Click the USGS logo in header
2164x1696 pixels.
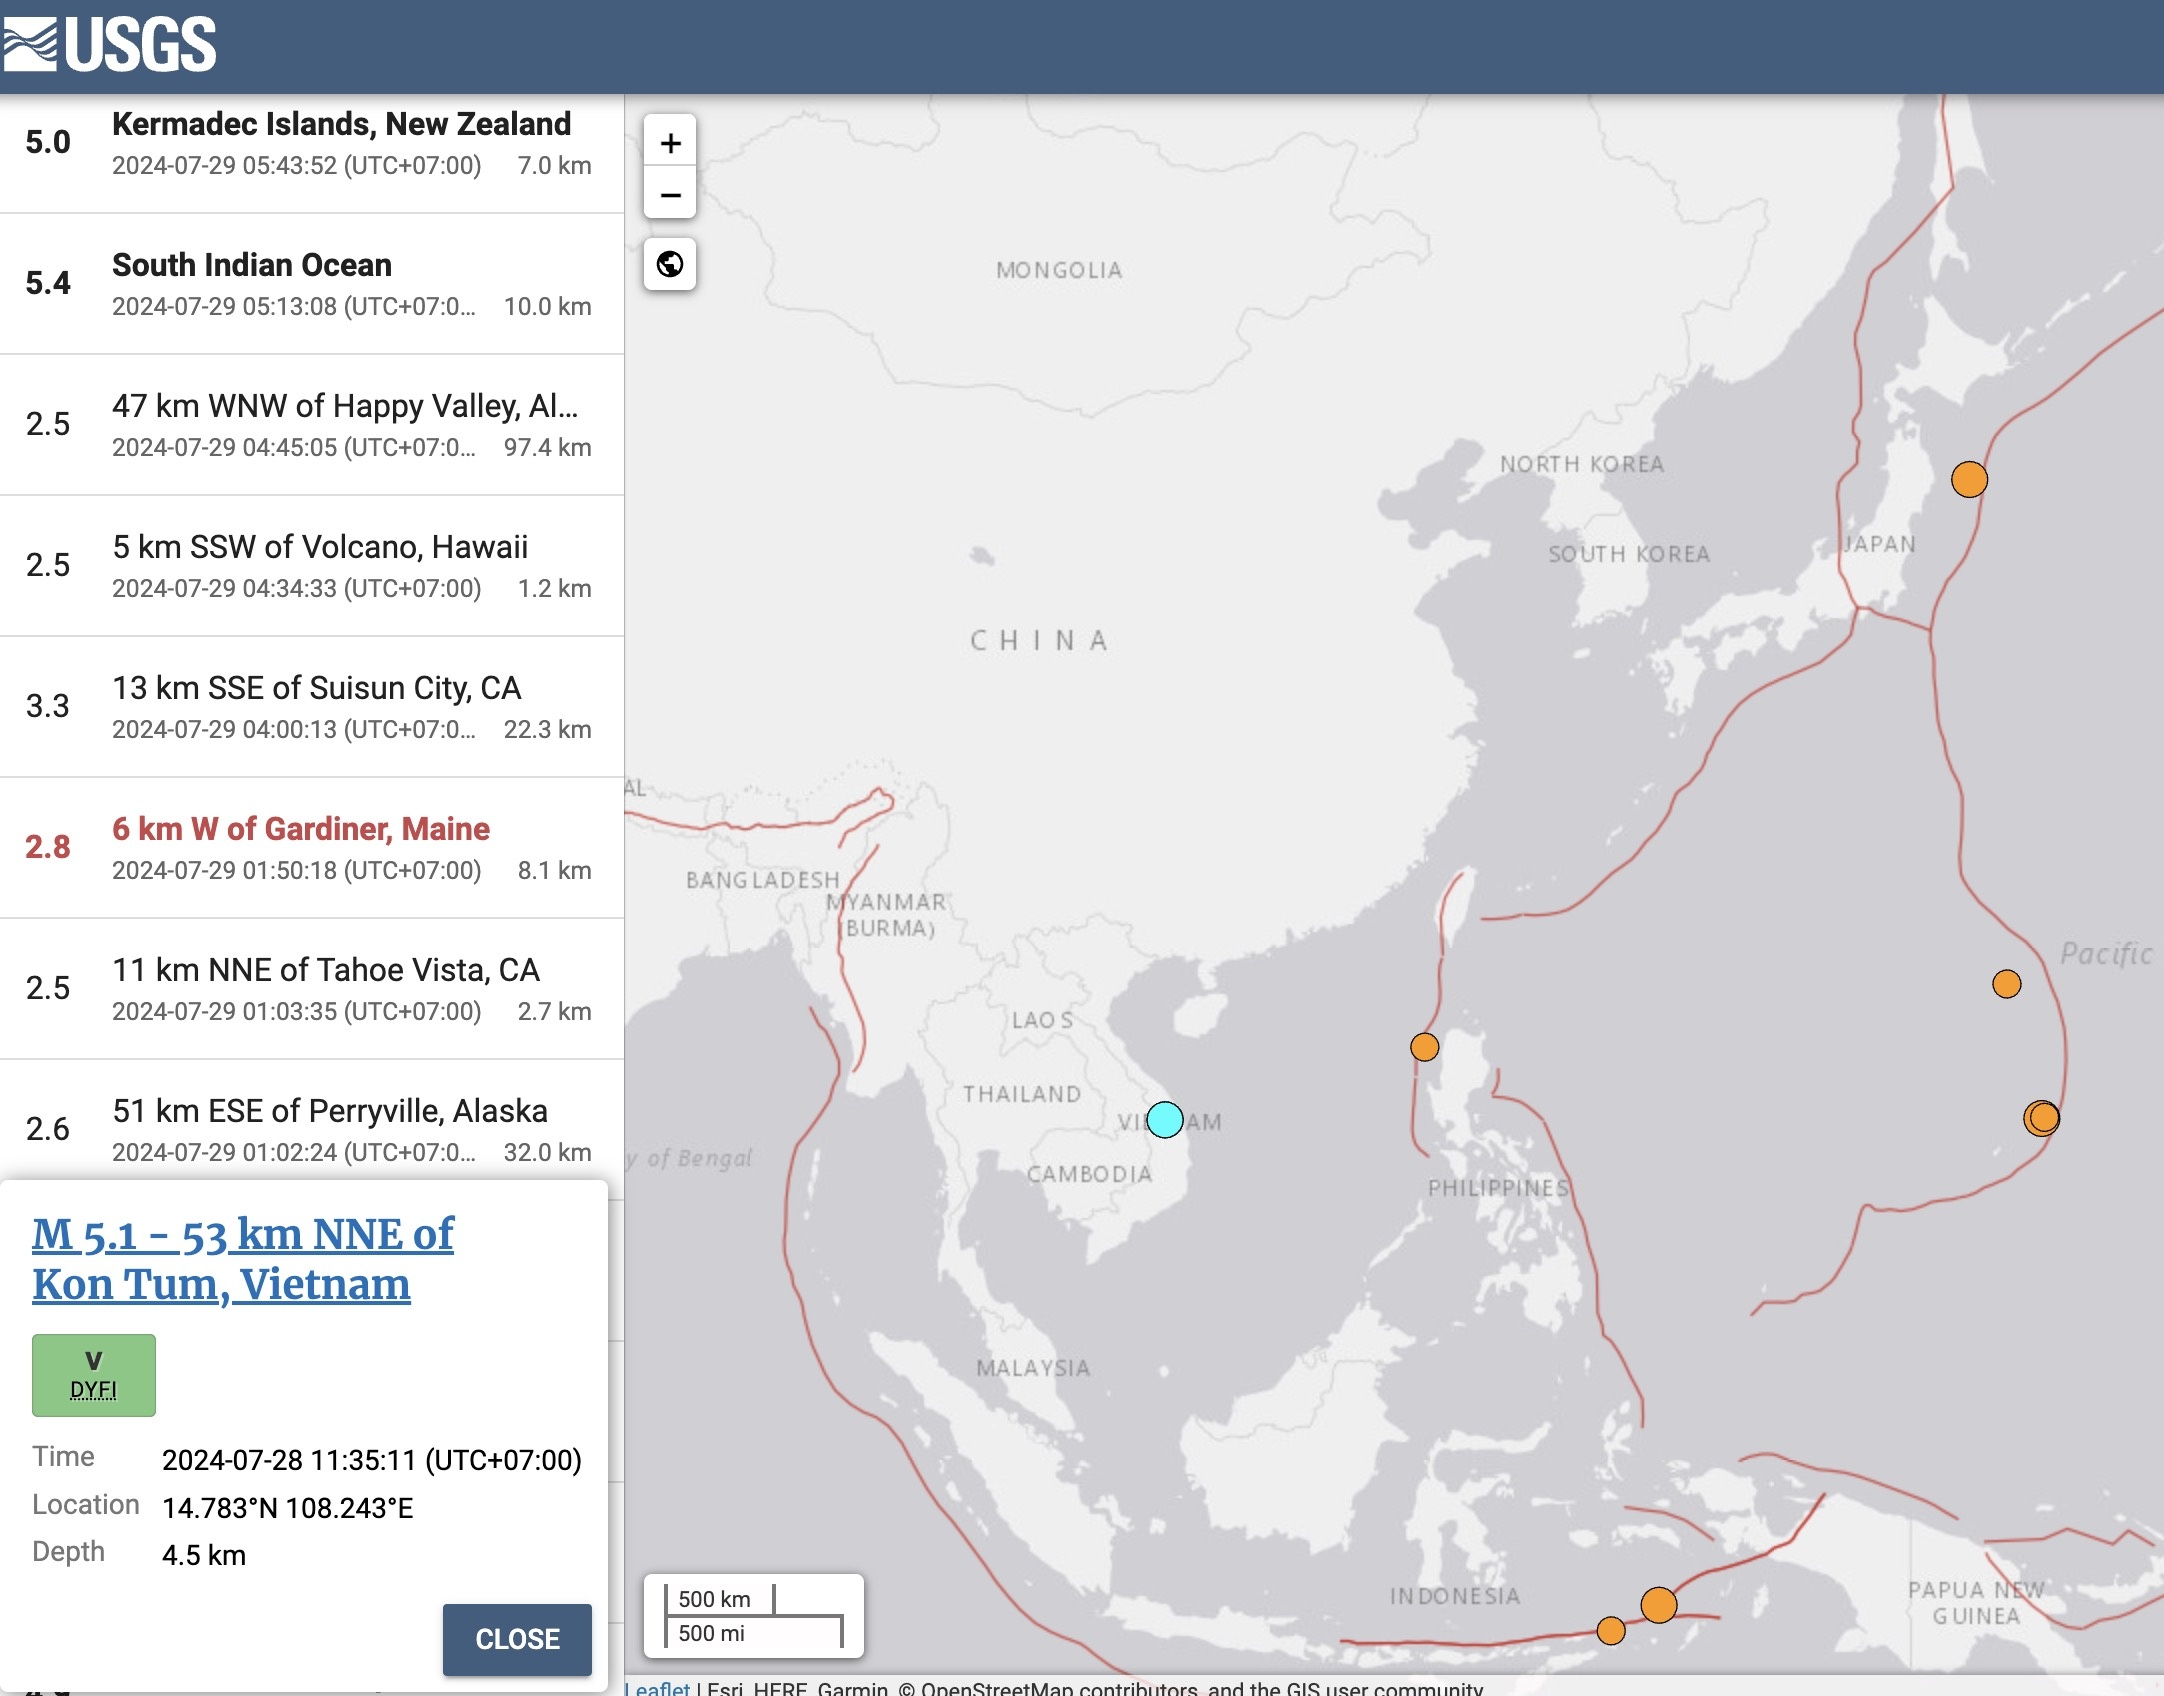pos(110,45)
